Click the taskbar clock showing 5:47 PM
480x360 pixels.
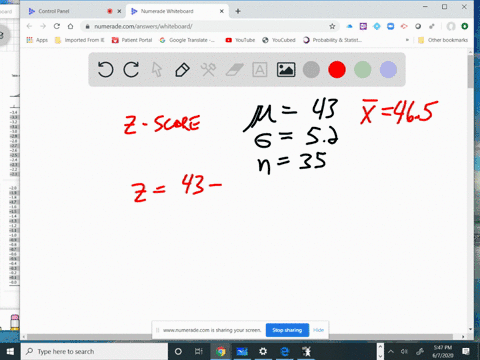click(x=443, y=351)
